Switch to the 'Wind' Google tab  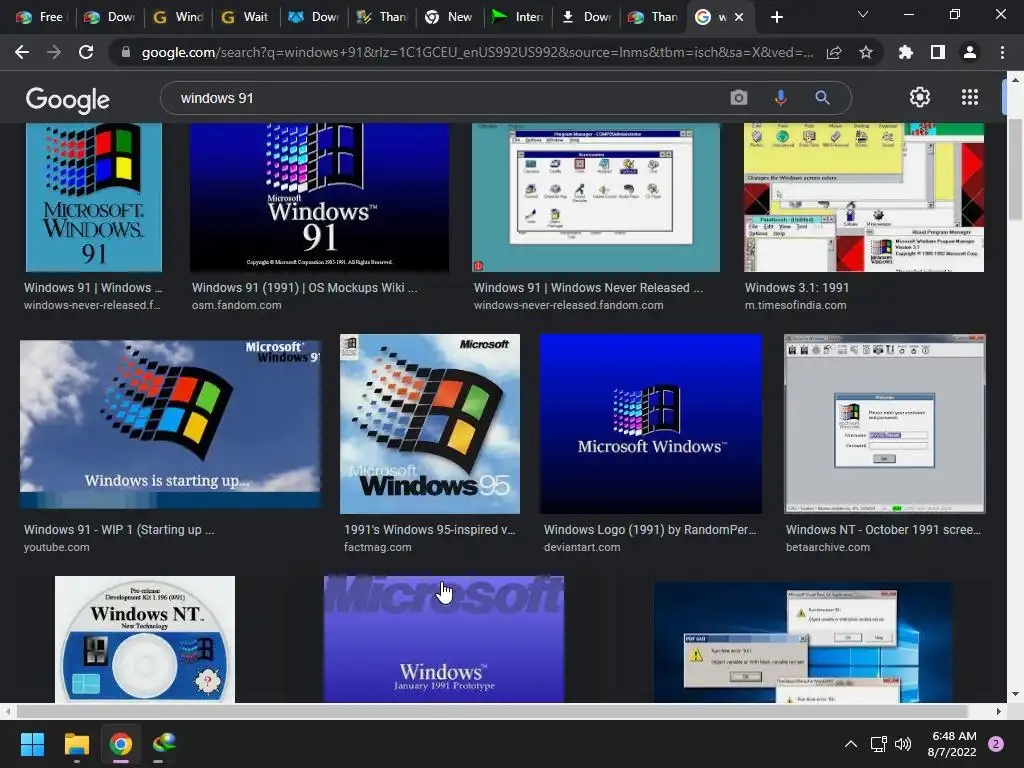coord(178,17)
